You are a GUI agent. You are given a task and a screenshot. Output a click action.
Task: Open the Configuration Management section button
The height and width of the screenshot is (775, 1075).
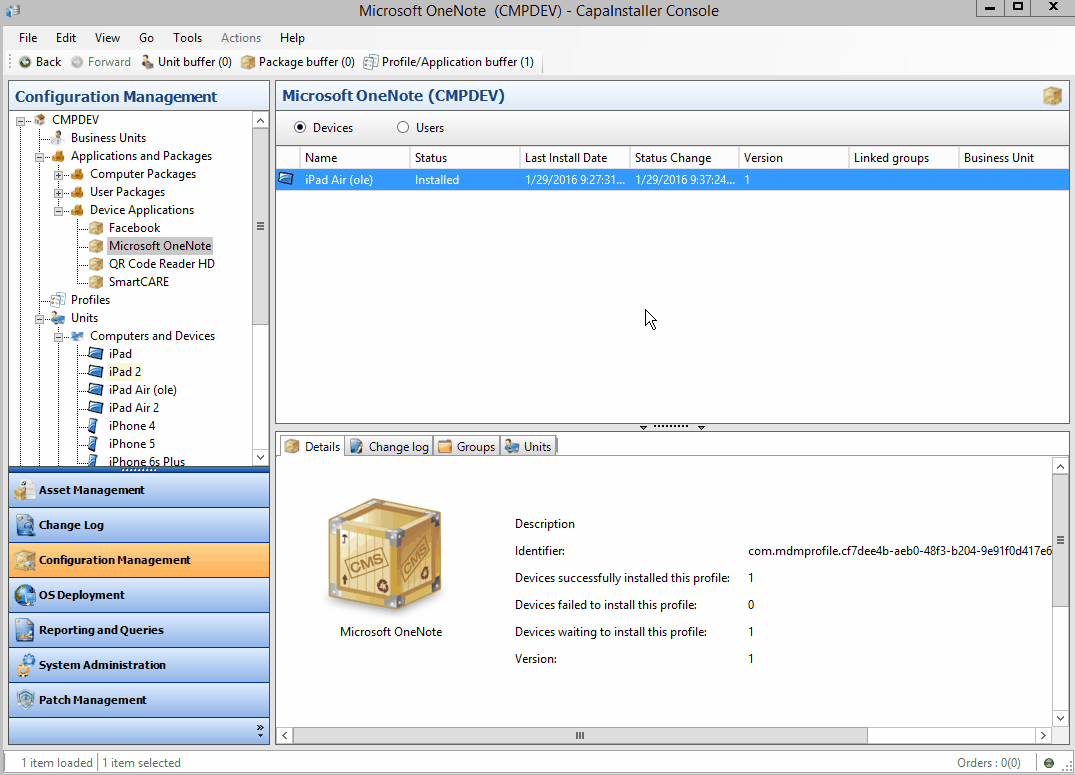coord(139,560)
